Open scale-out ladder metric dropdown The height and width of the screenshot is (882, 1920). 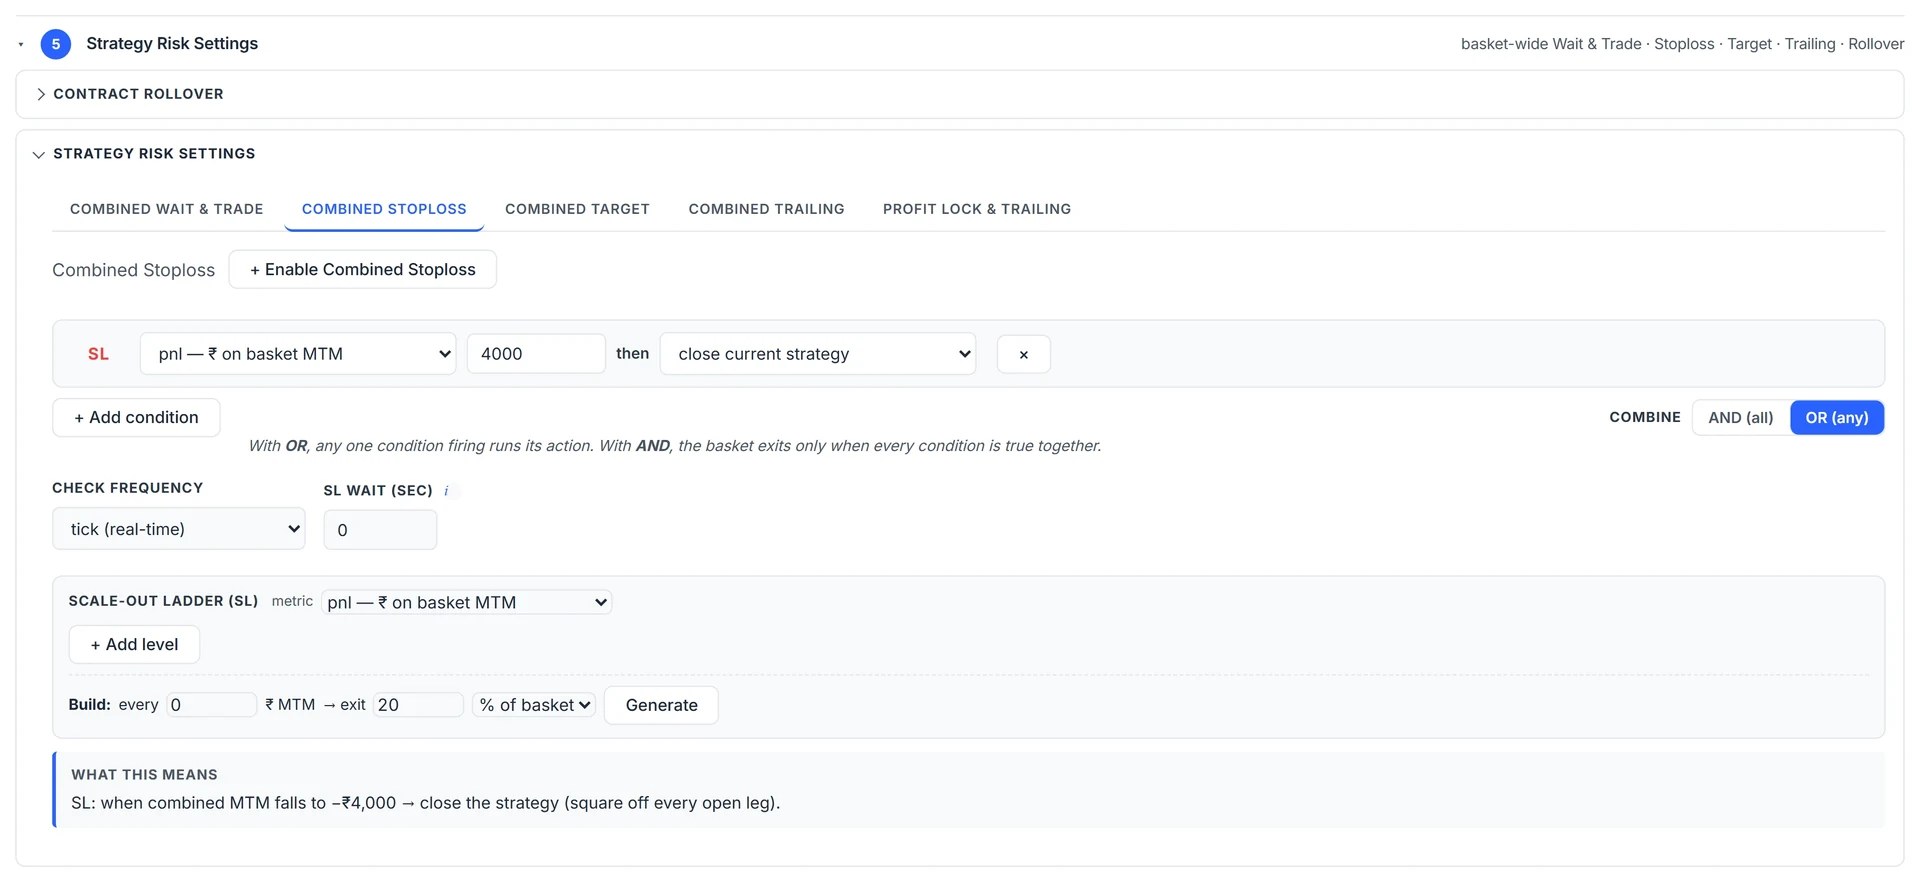pos(466,602)
